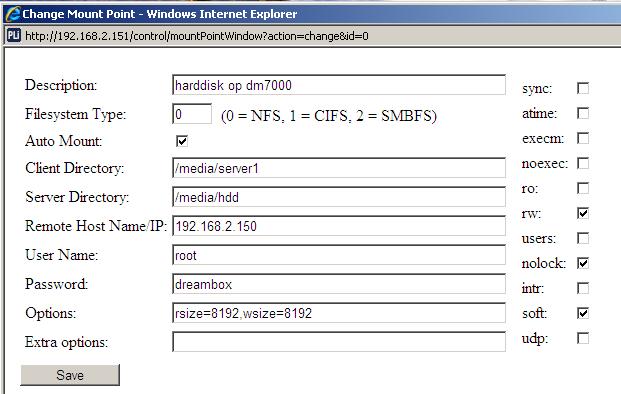Click into the Server Directory field
The height and width of the screenshot is (394, 621).
tap(339, 197)
